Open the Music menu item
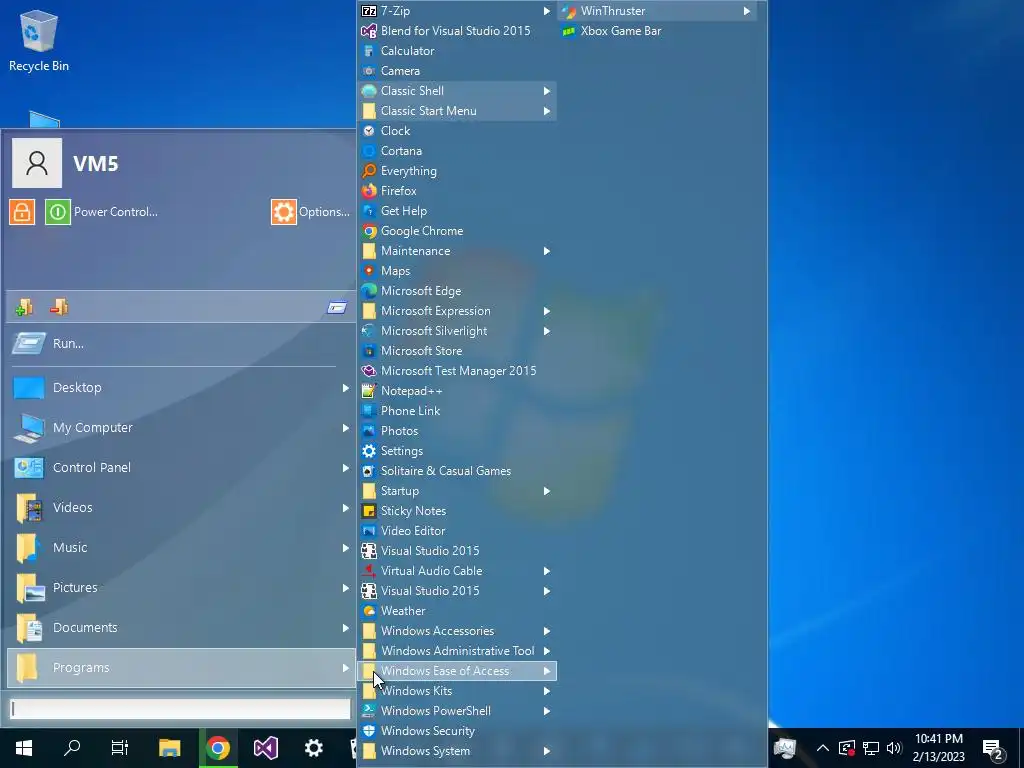The height and width of the screenshot is (768, 1024). [181, 547]
